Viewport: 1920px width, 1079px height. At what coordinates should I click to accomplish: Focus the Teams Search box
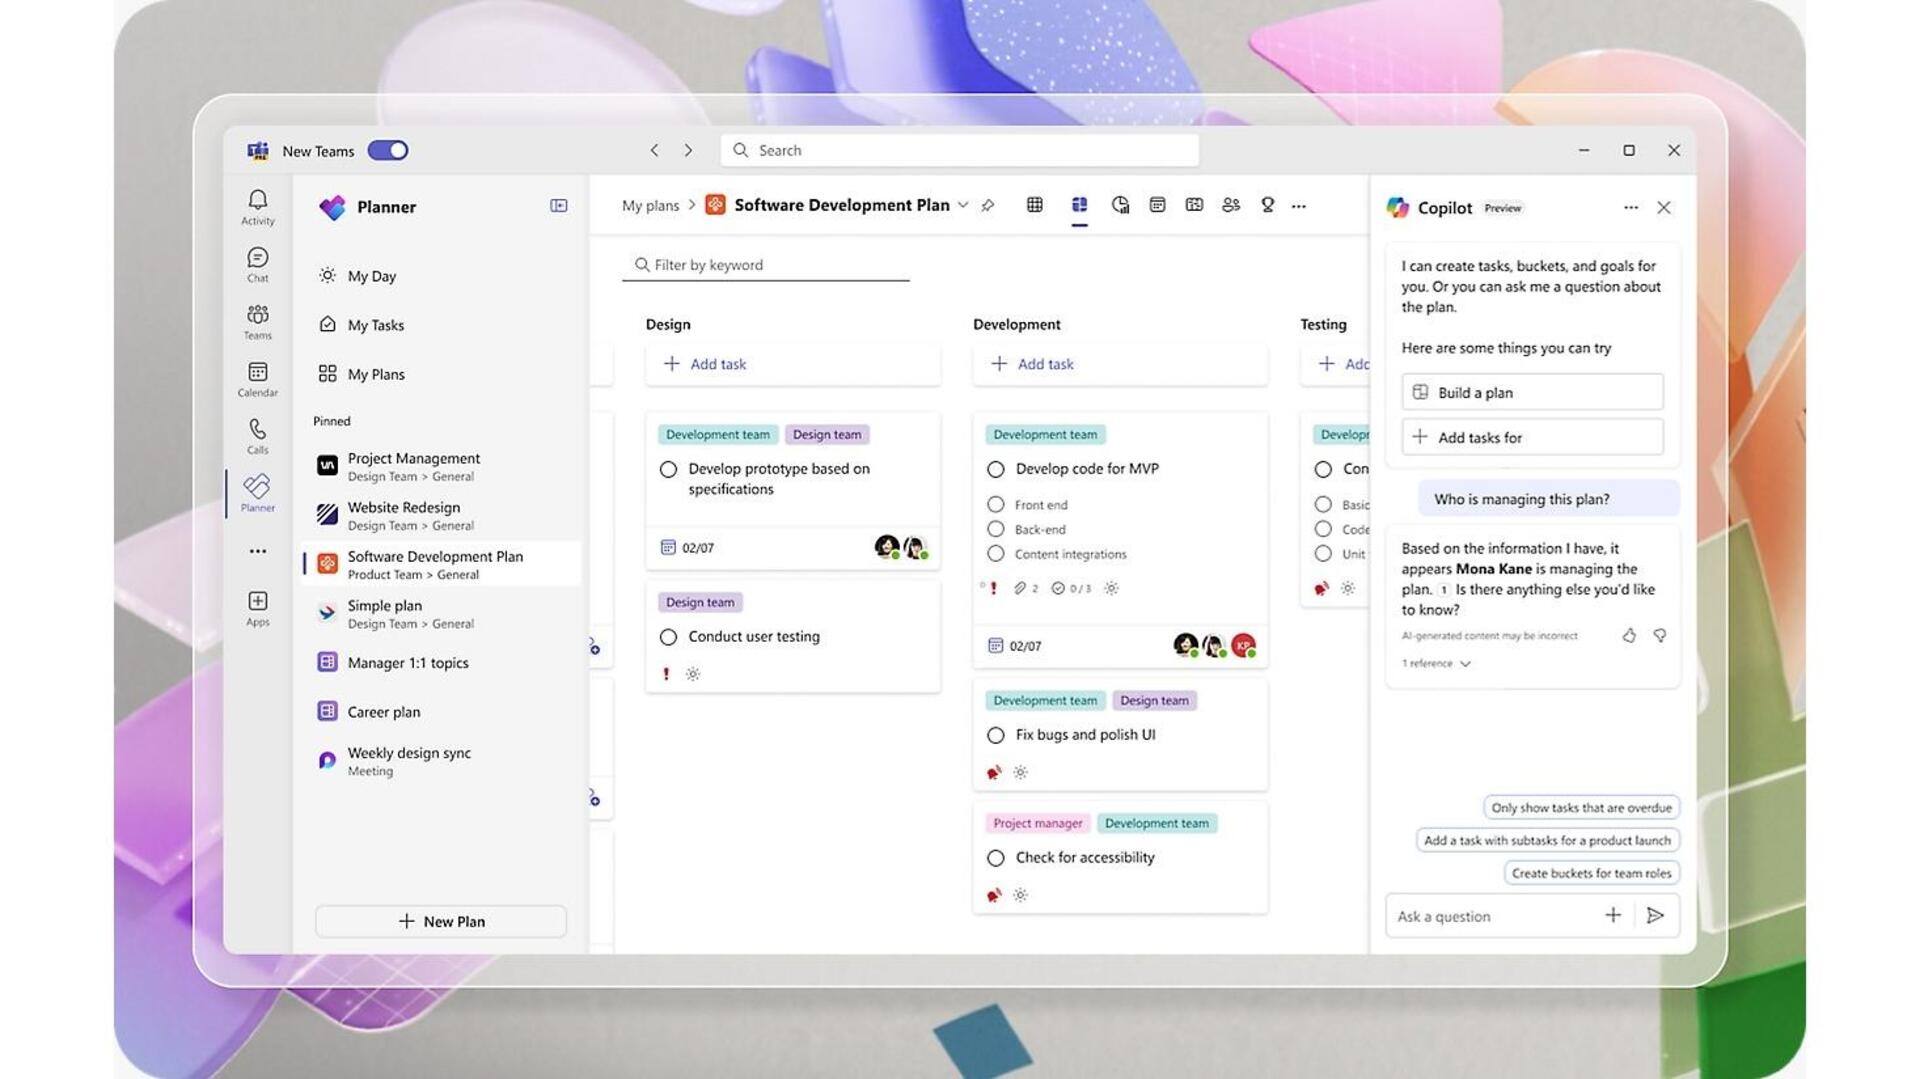(x=959, y=150)
